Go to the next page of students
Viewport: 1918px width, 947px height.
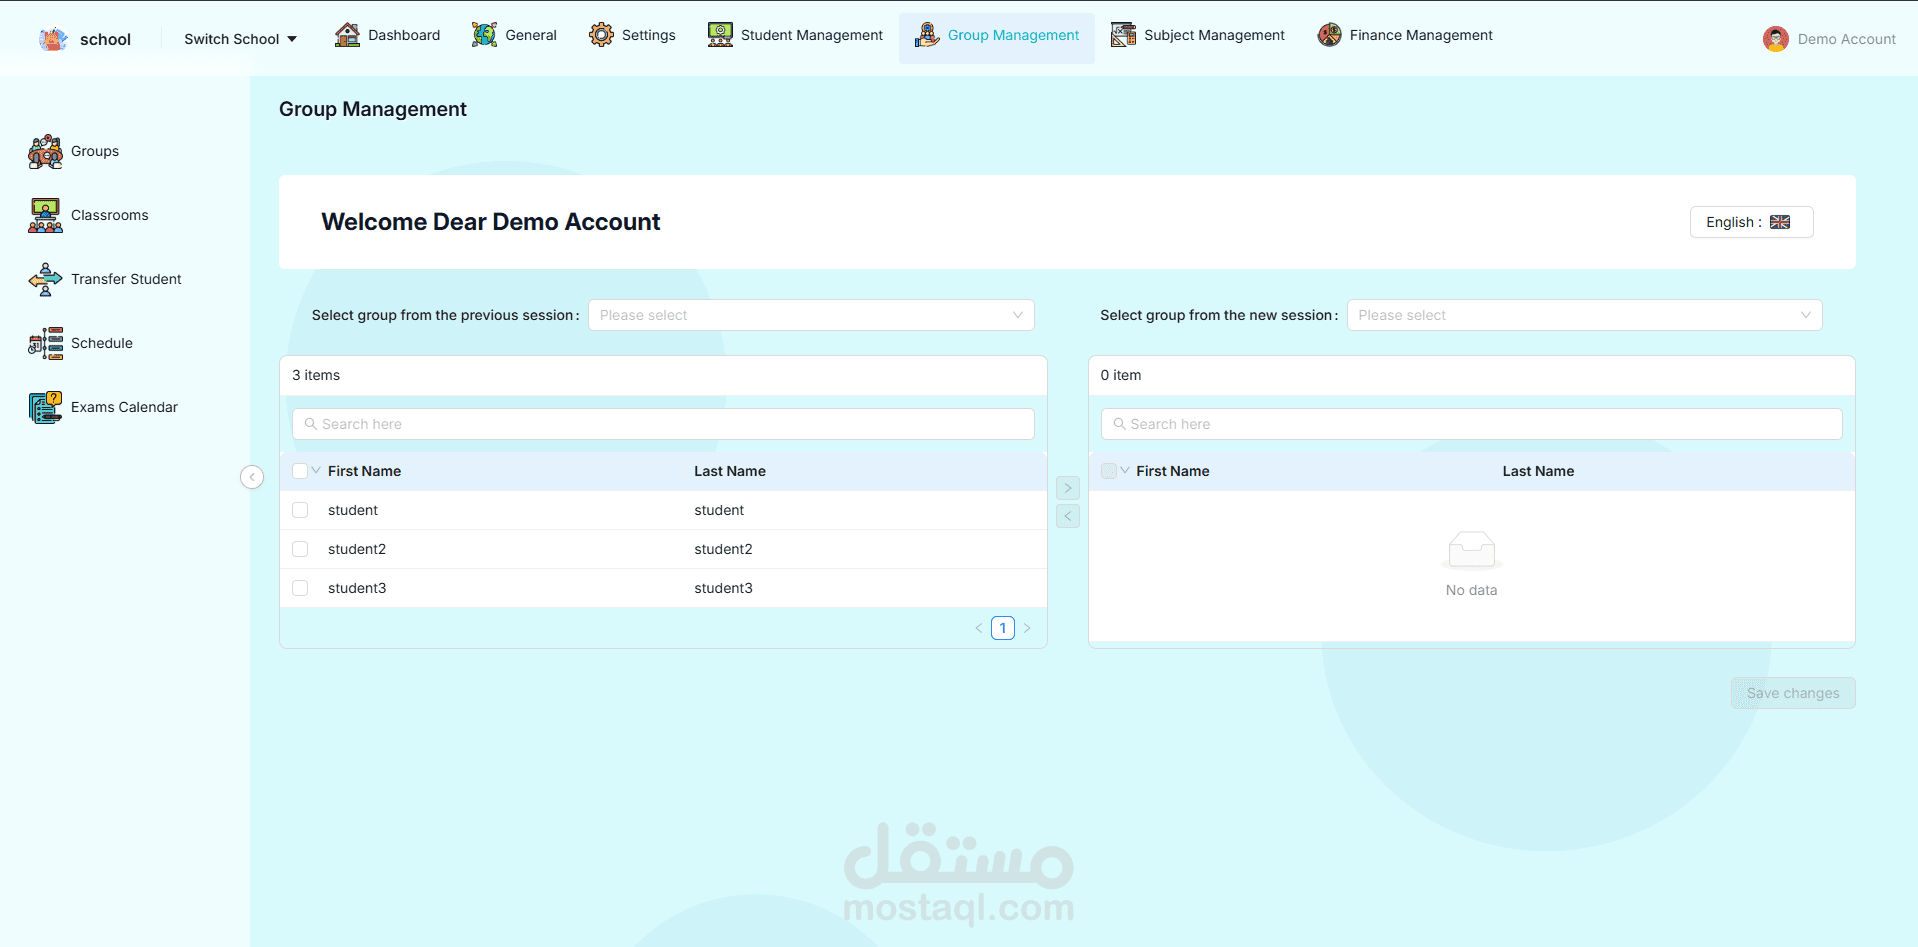[1027, 628]
